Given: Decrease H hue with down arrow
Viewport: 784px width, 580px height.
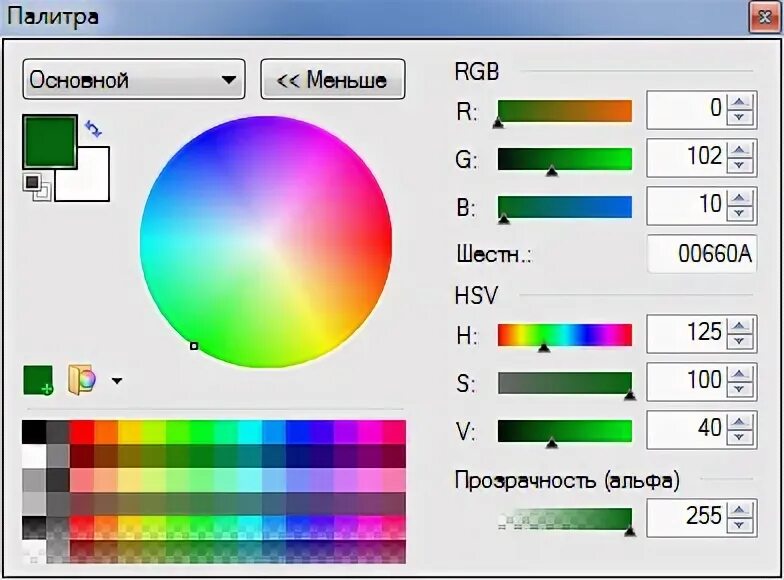Looking at the screenshot, I should [740, 342].
